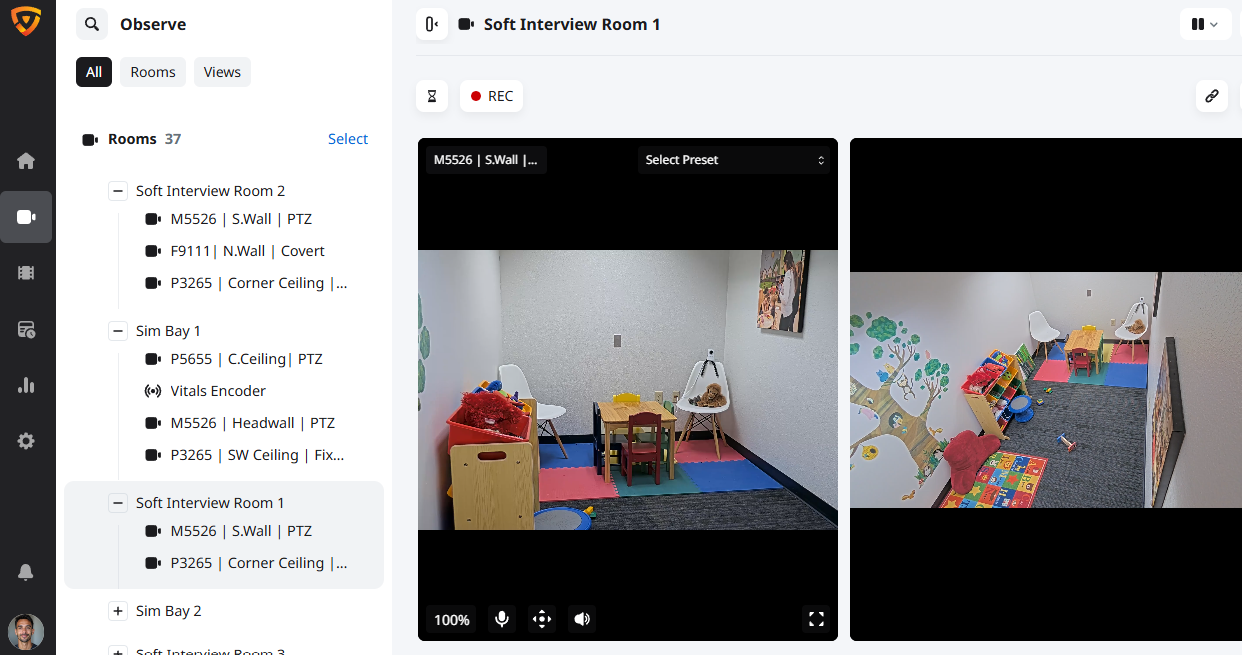Open the analytics bar chart icon
This screenshot has width=1242, height=655.
pyautogui.click(x=26, y=385)
